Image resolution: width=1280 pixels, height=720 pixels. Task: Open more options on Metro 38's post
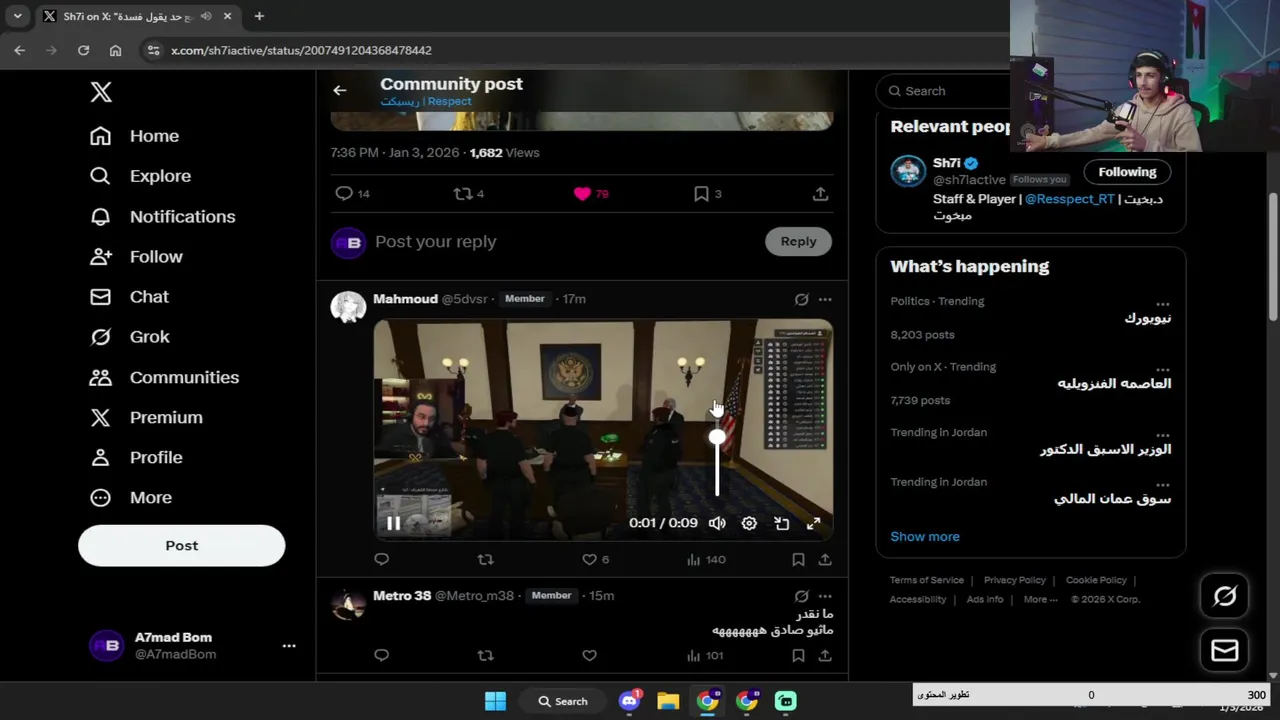coord(825,596)
